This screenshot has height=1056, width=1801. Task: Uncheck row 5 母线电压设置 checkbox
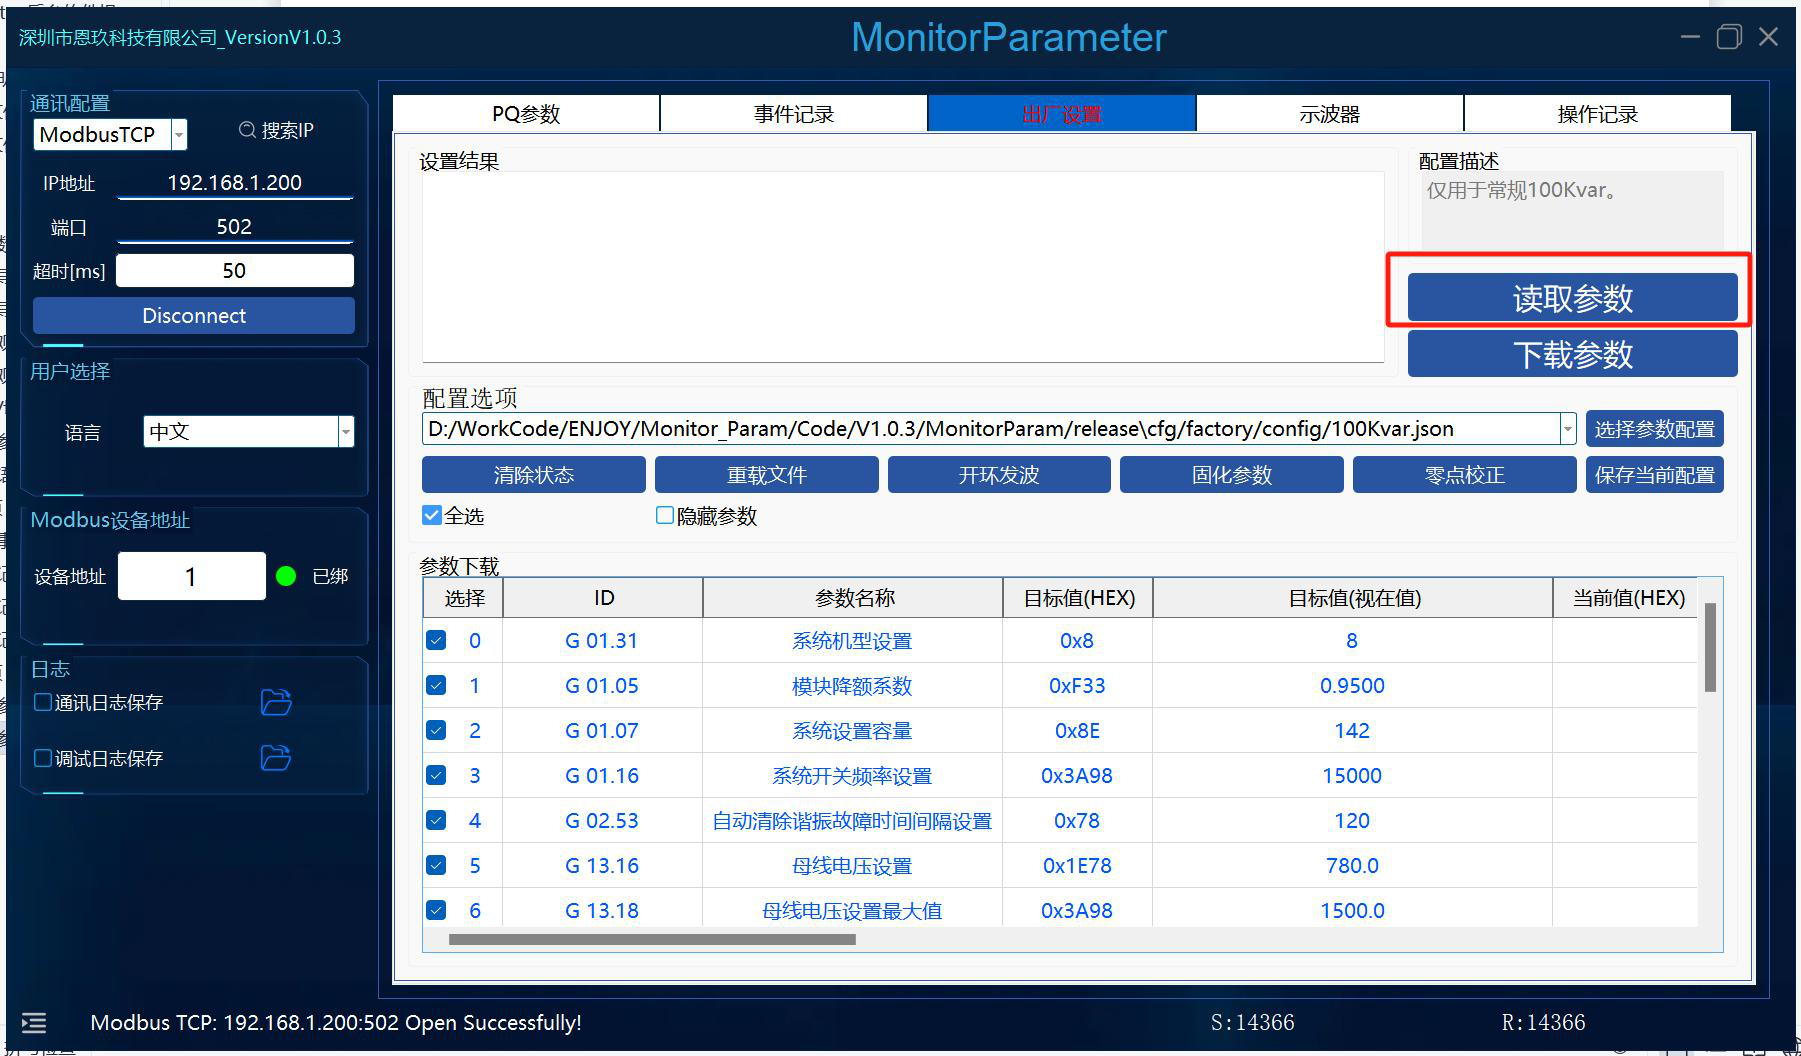click(436, 865)
